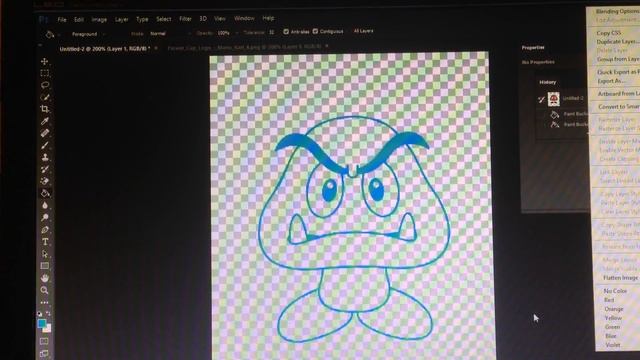The height and width of the screenshot is (360, 640).
Task: Open the Layer menu
Action: [x=121, y=20]
